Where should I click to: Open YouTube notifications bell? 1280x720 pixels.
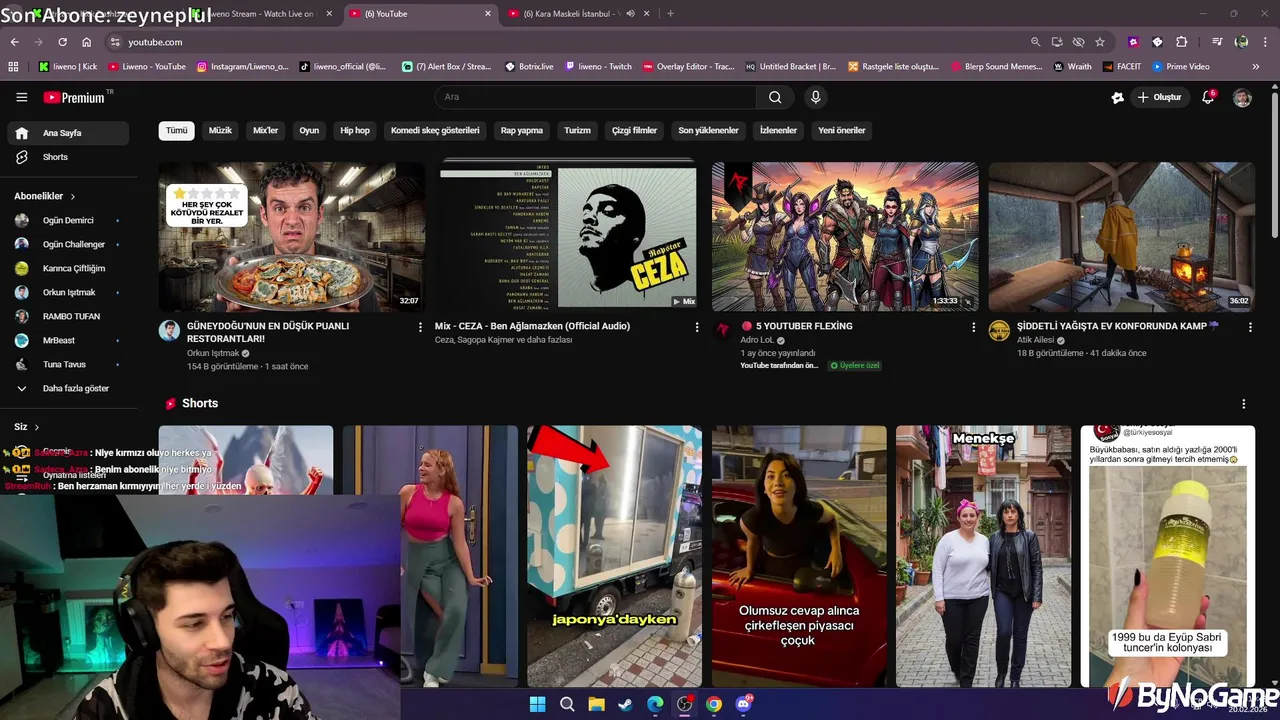point(1208,97)
